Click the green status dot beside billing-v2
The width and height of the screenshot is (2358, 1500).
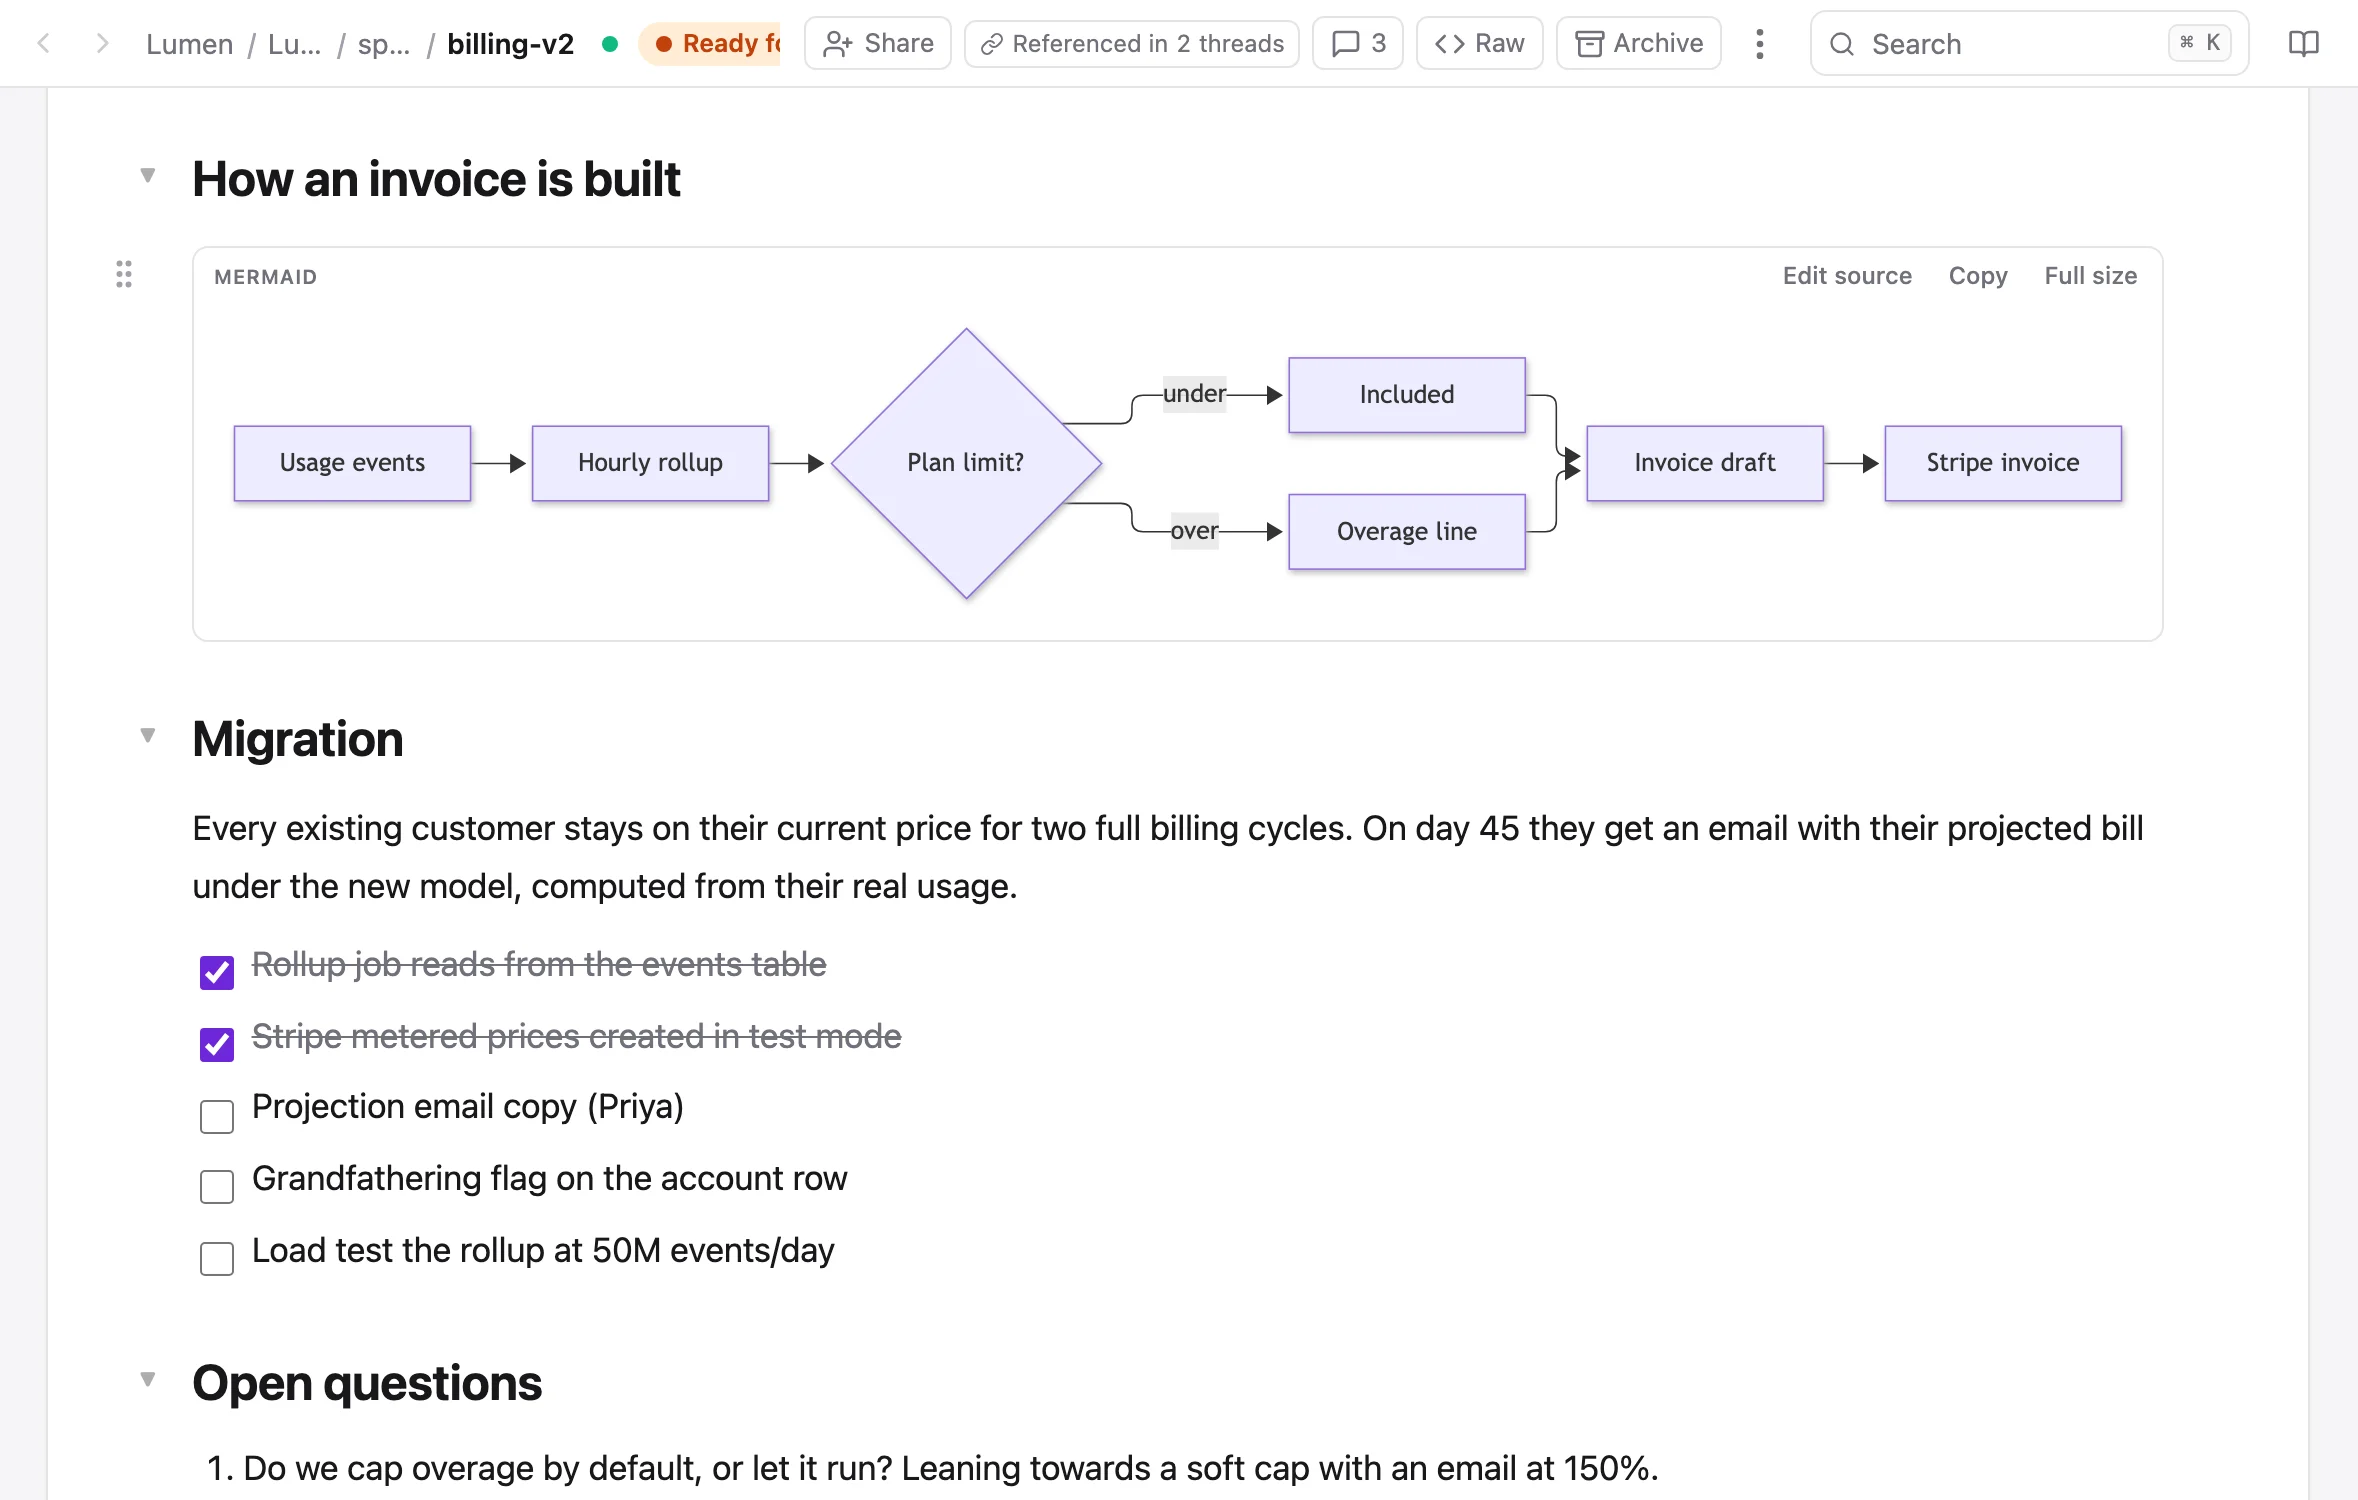pos(610,44)
